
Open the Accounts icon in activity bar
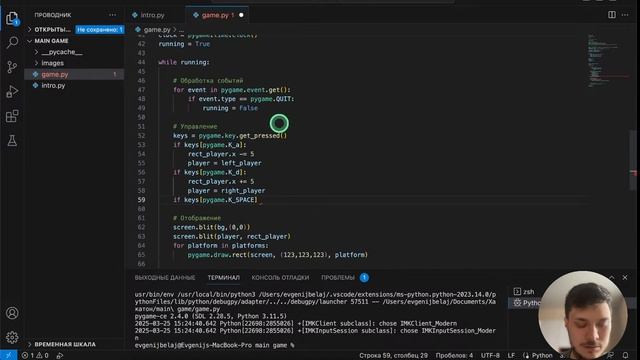click(x=12, y=313)
